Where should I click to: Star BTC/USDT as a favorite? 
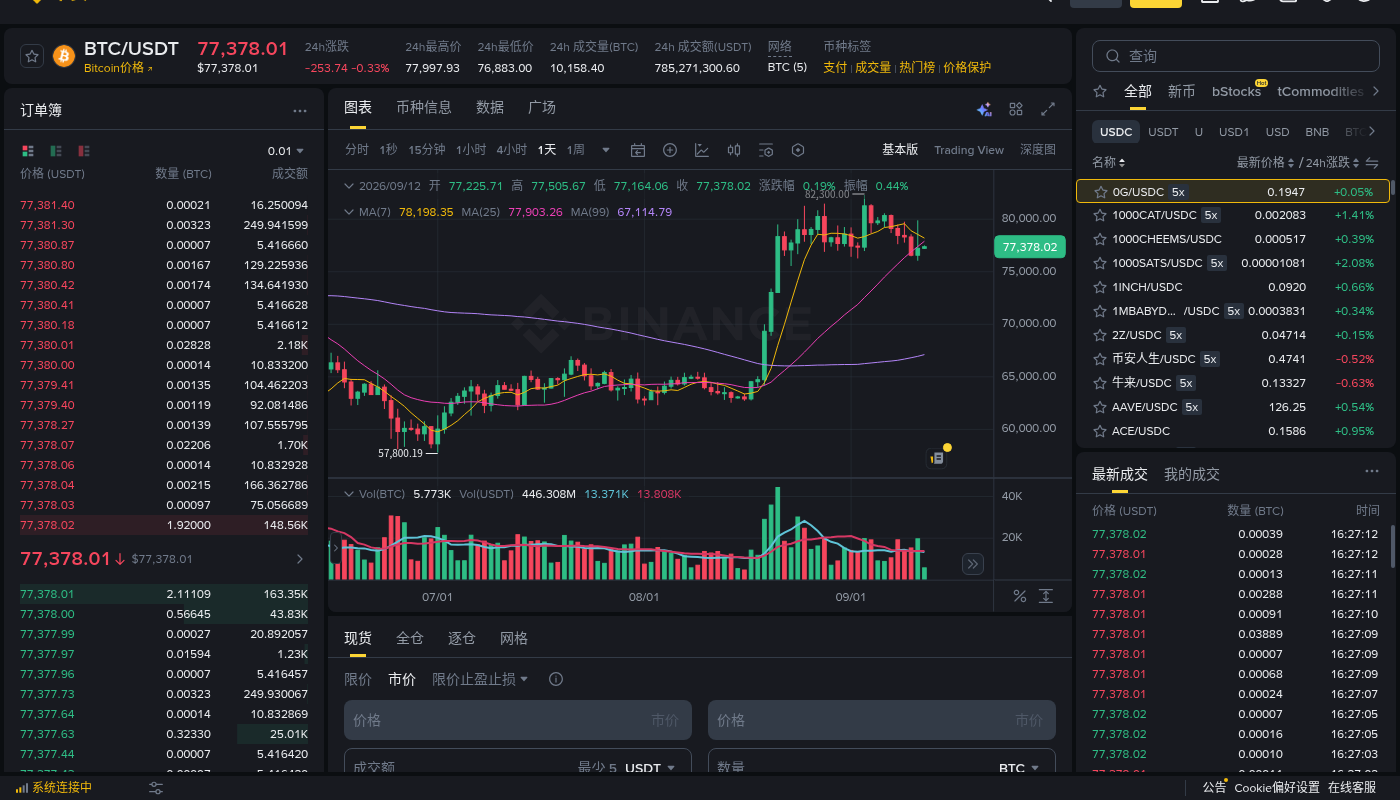(32, 56)
